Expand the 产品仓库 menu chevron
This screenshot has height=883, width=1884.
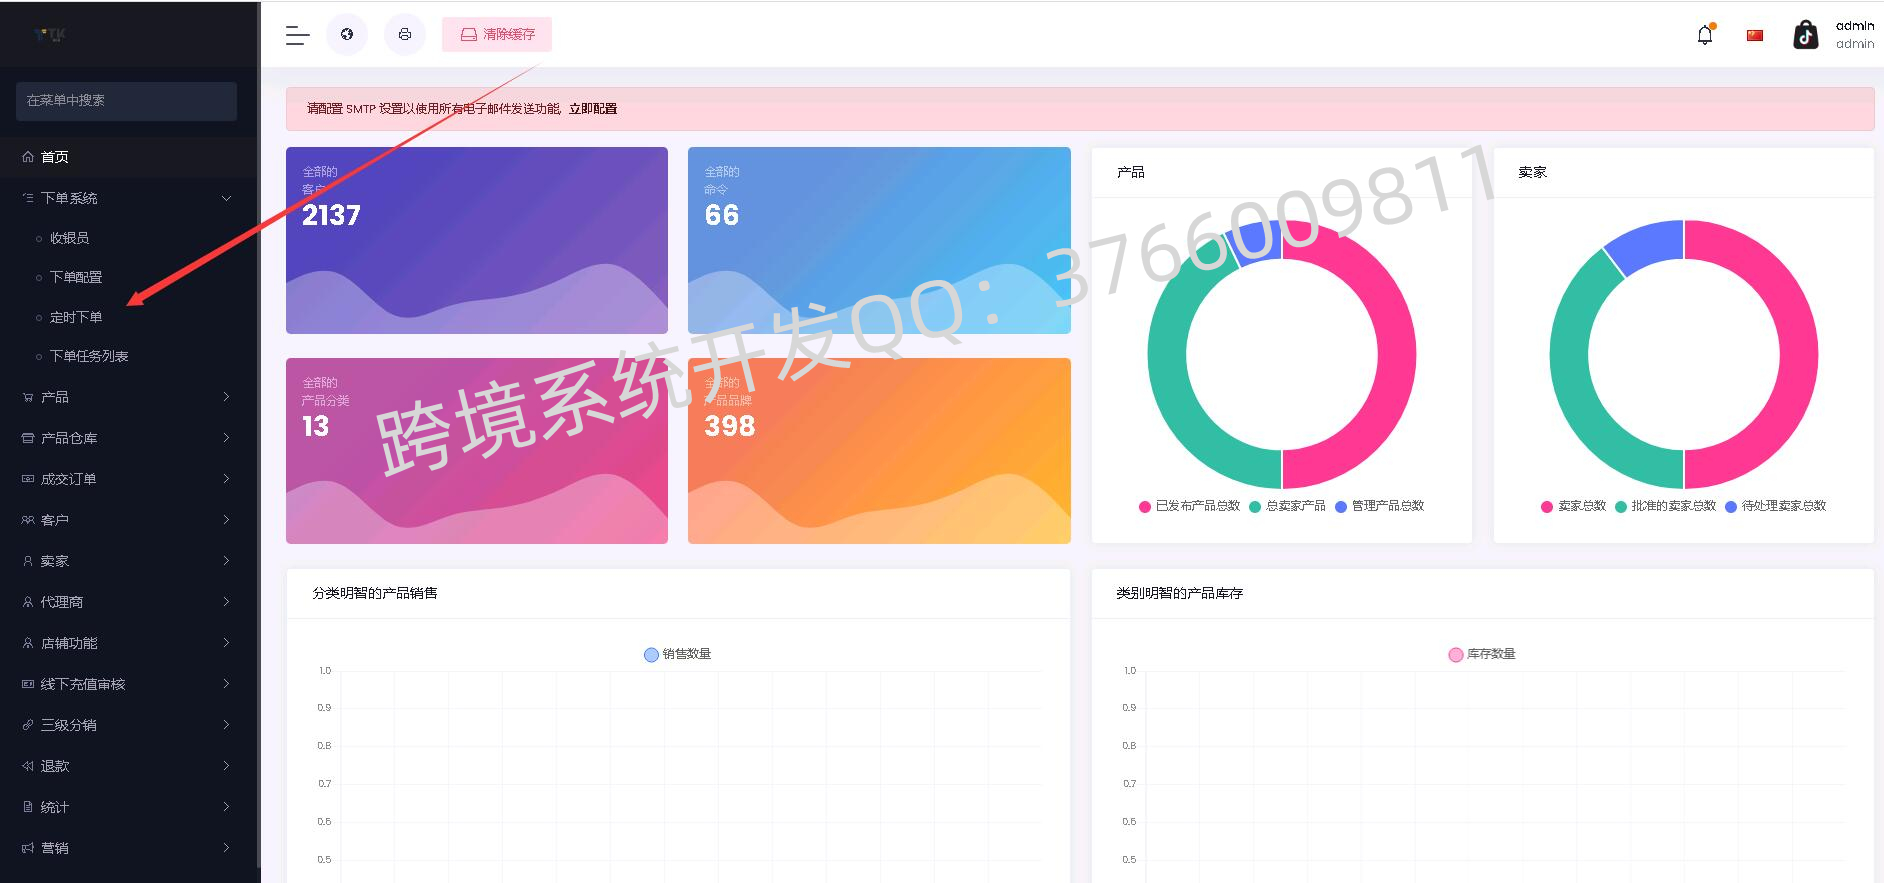pos(226,438)
